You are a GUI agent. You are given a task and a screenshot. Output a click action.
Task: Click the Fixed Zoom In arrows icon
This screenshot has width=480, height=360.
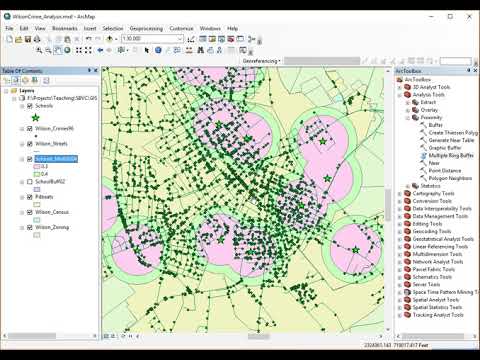point(79,50)
